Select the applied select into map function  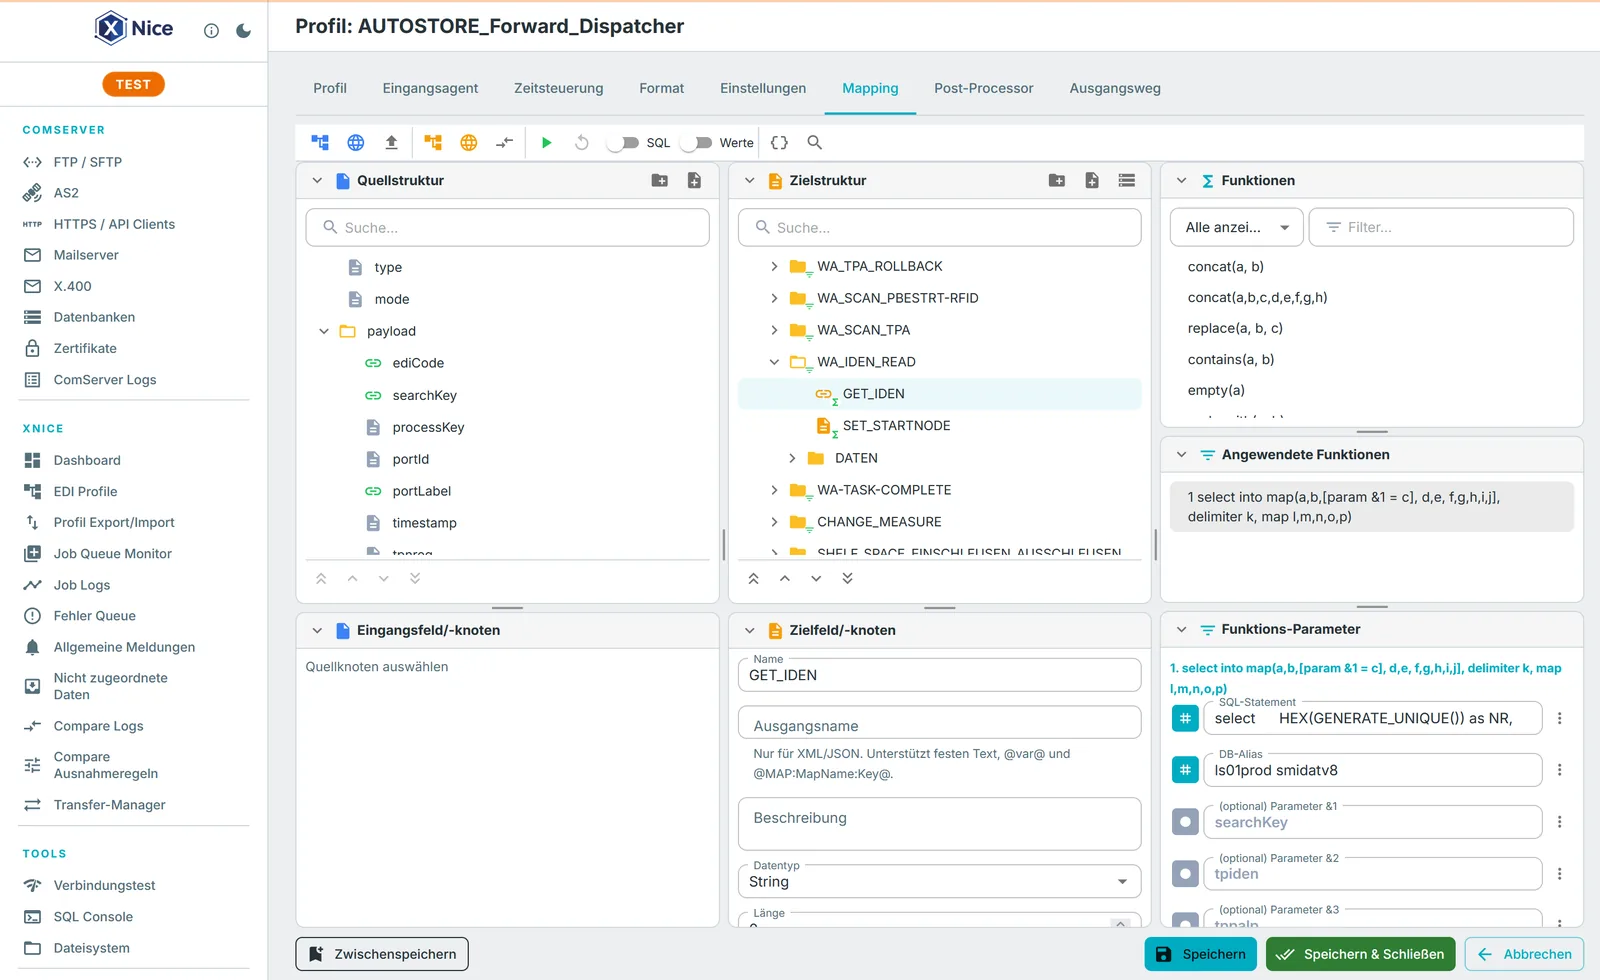1371,507
